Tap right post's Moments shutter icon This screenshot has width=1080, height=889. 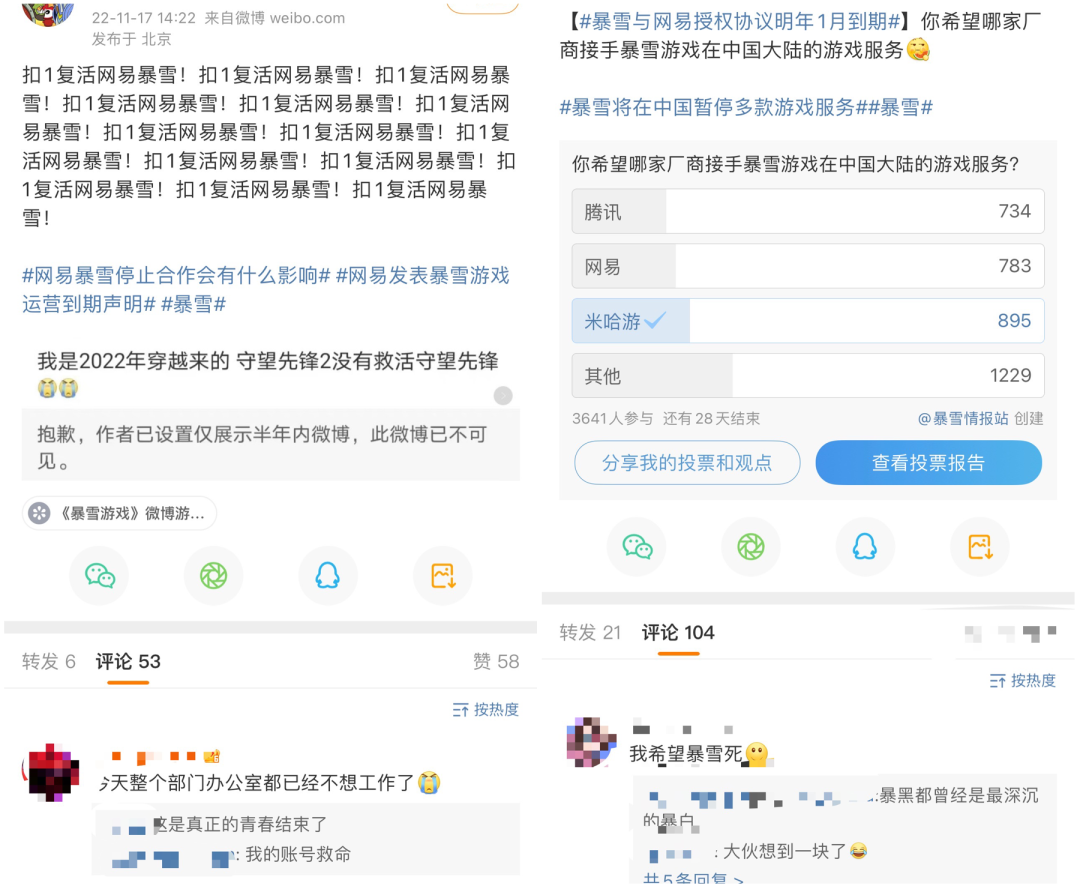click(751, 547)
